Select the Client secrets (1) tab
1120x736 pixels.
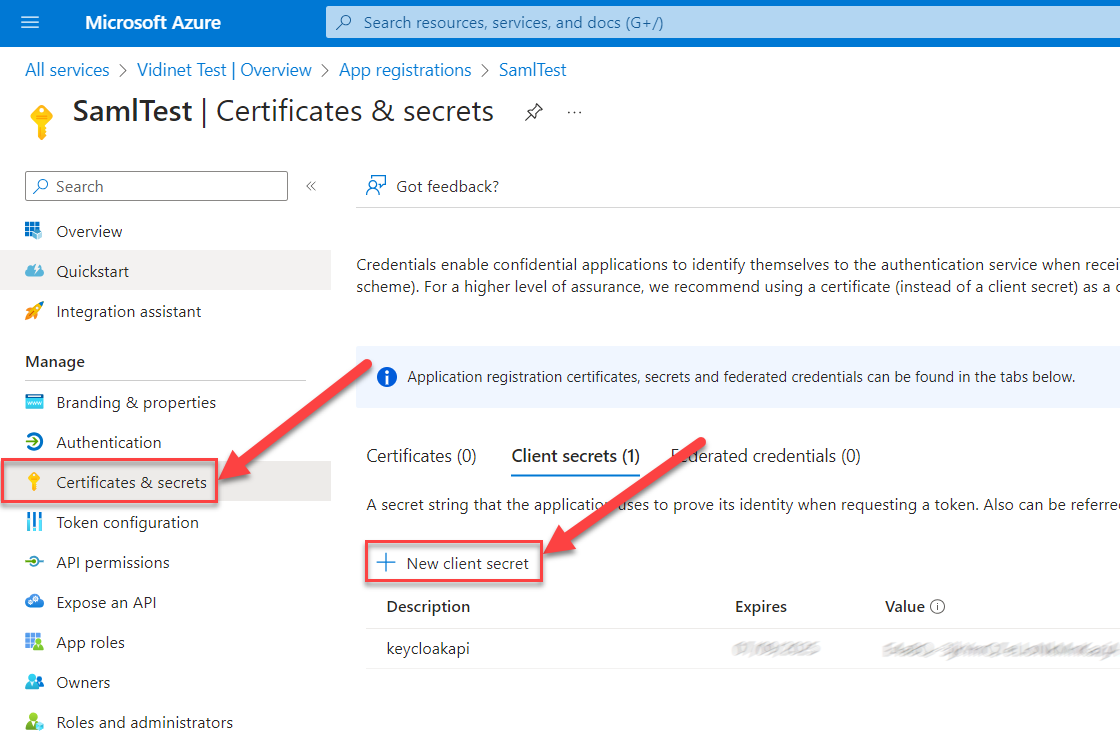pos(575,456)
